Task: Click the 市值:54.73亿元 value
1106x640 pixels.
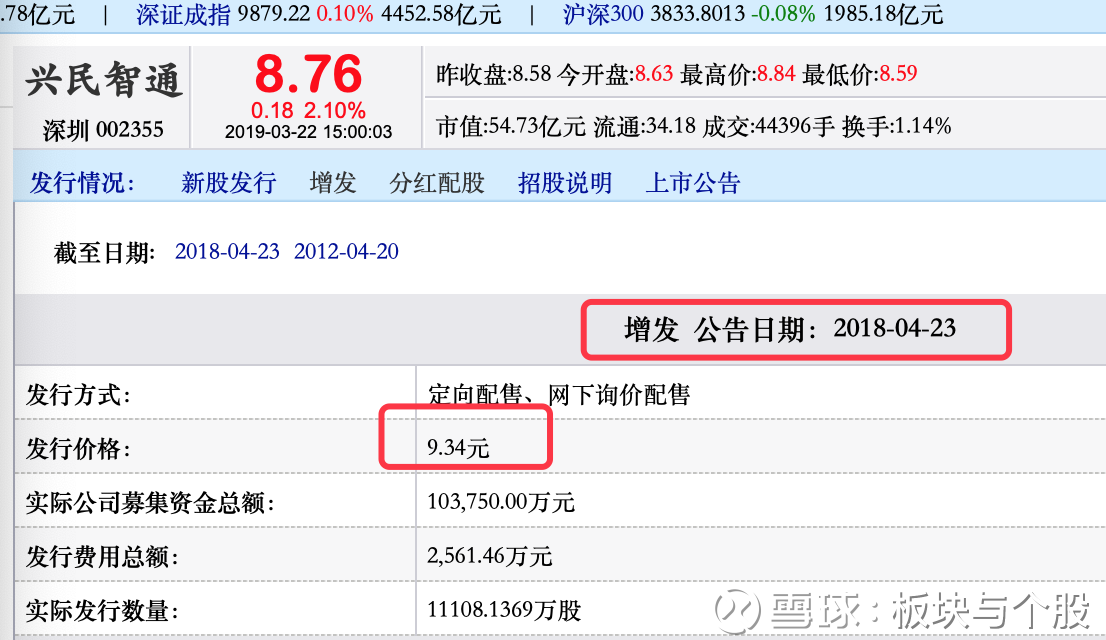Action: click(x=511, y=126)
